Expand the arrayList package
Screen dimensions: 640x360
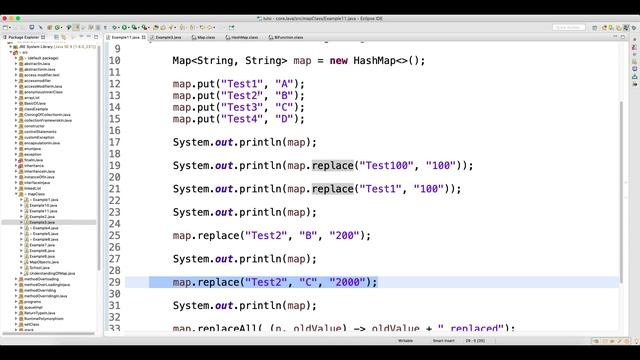tap(16, 98)
